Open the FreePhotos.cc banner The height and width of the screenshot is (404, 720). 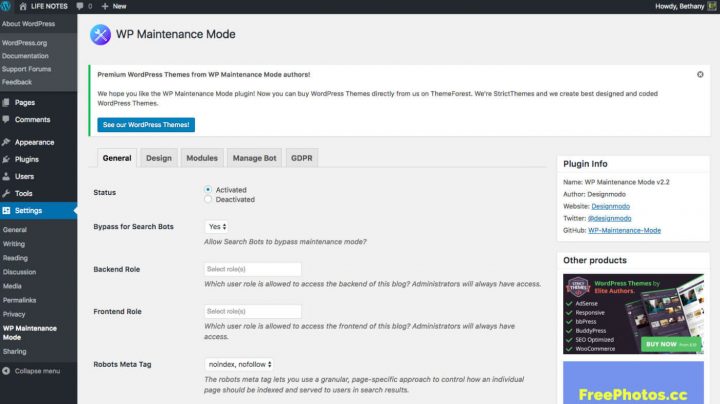633,383
